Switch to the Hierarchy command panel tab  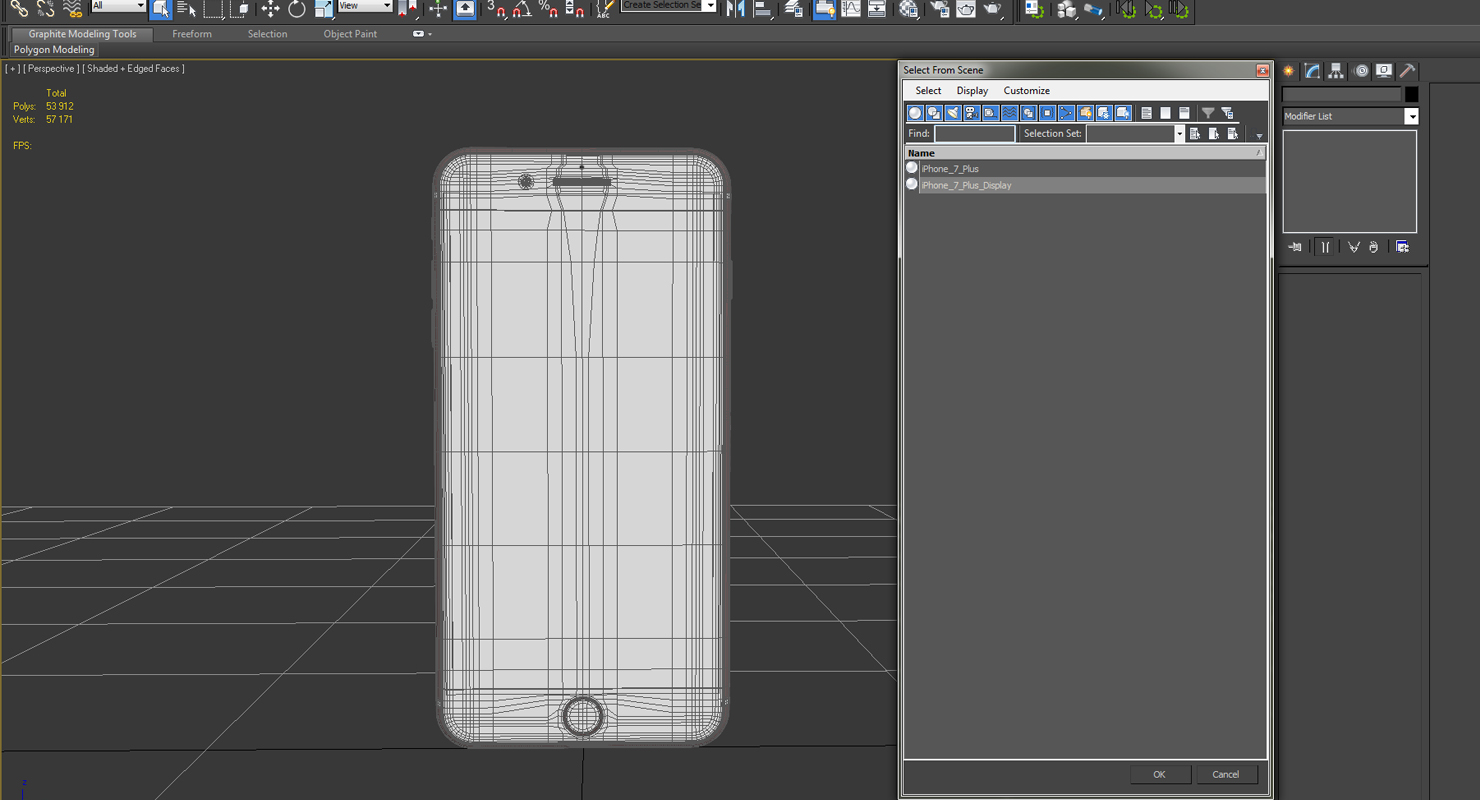point(1336,71)
